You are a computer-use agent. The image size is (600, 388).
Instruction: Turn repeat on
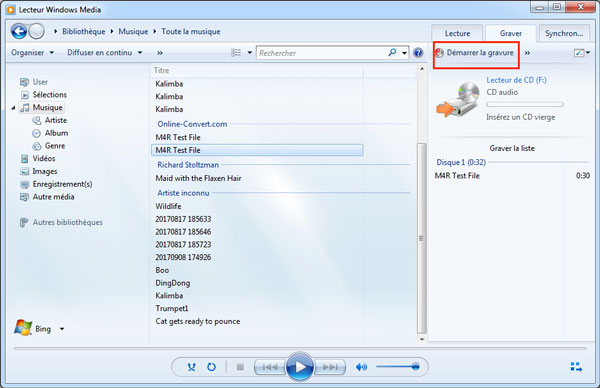click(x=211, y=367)
